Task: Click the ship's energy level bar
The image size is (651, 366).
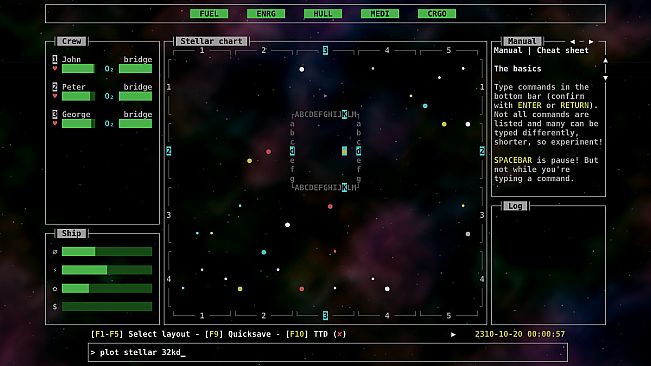Action: (107, 270)
